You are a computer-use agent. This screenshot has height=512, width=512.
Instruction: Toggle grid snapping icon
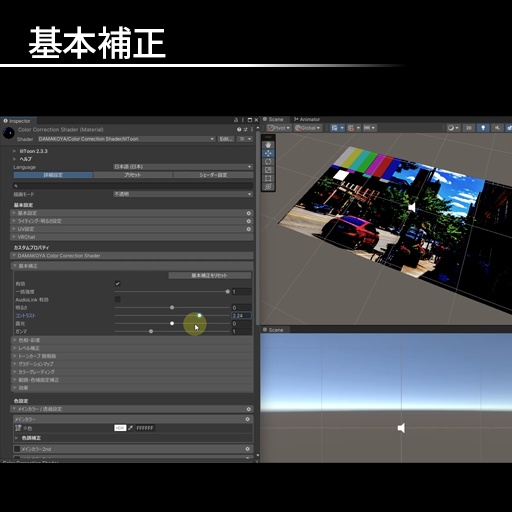tap(351, 128)
